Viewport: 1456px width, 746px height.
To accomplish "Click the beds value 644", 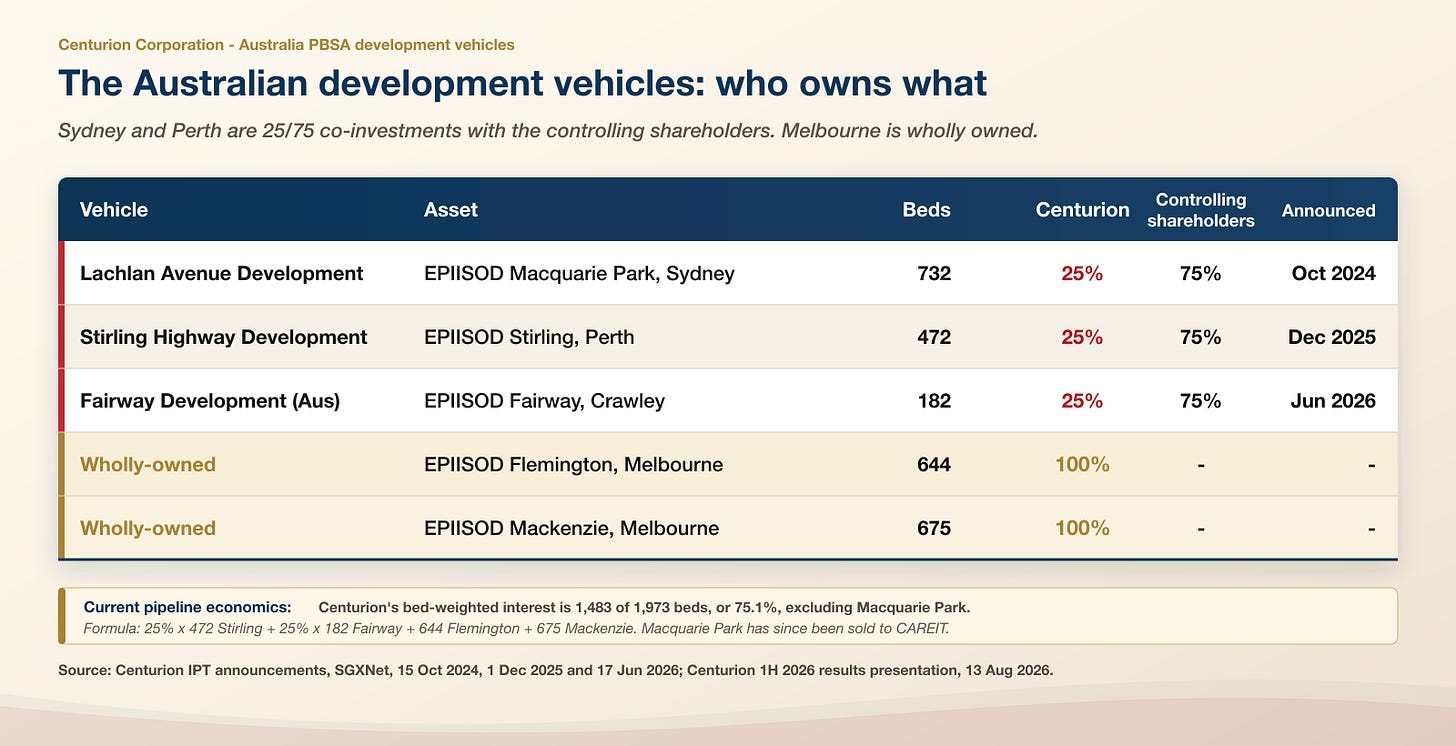I will point(934,464).
